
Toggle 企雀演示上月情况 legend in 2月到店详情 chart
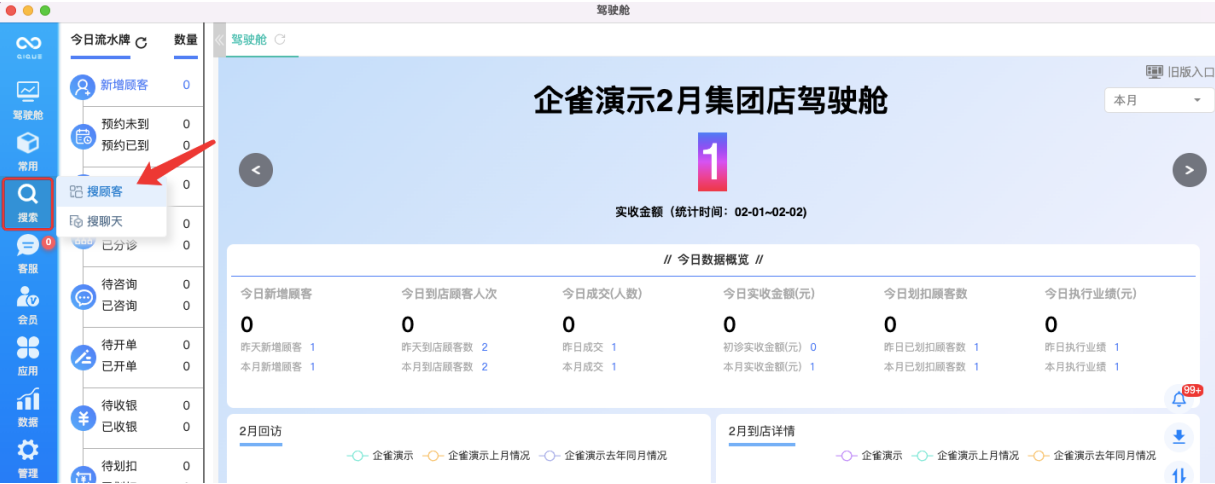(965, 455)
